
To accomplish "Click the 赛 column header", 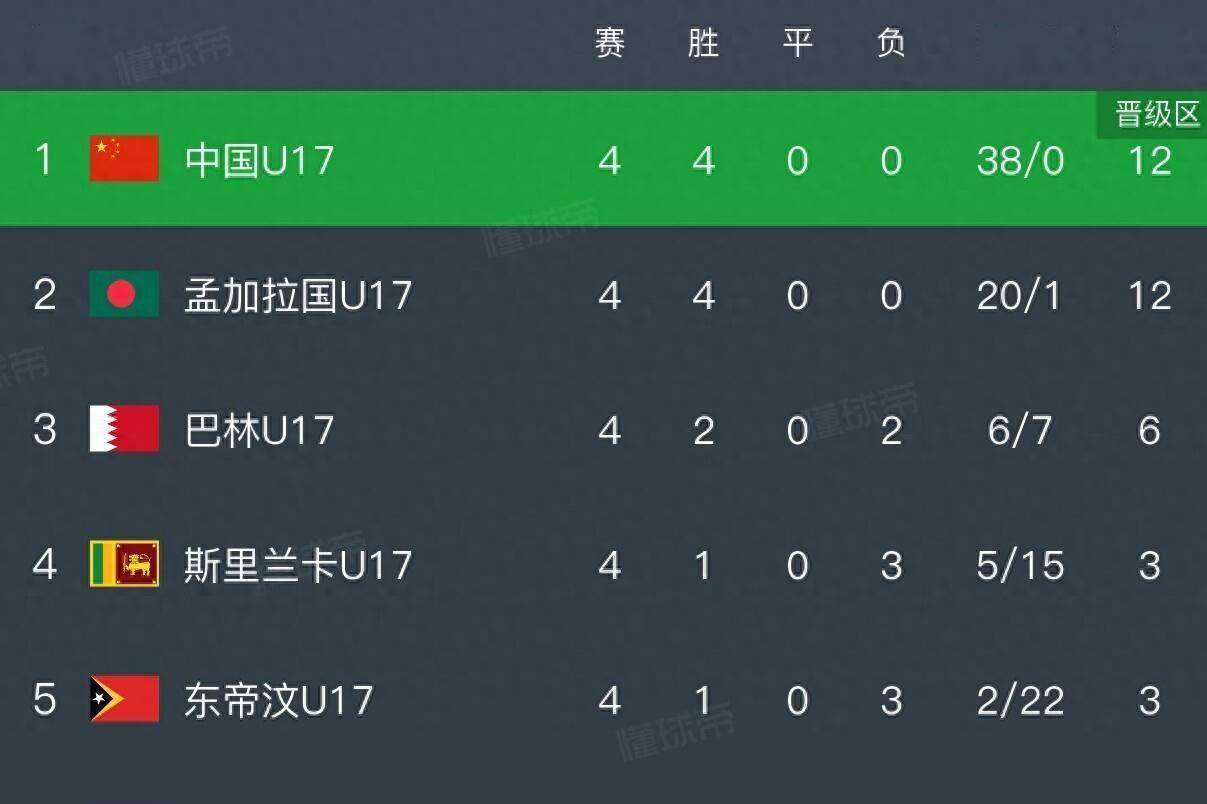I will [610, 43].
